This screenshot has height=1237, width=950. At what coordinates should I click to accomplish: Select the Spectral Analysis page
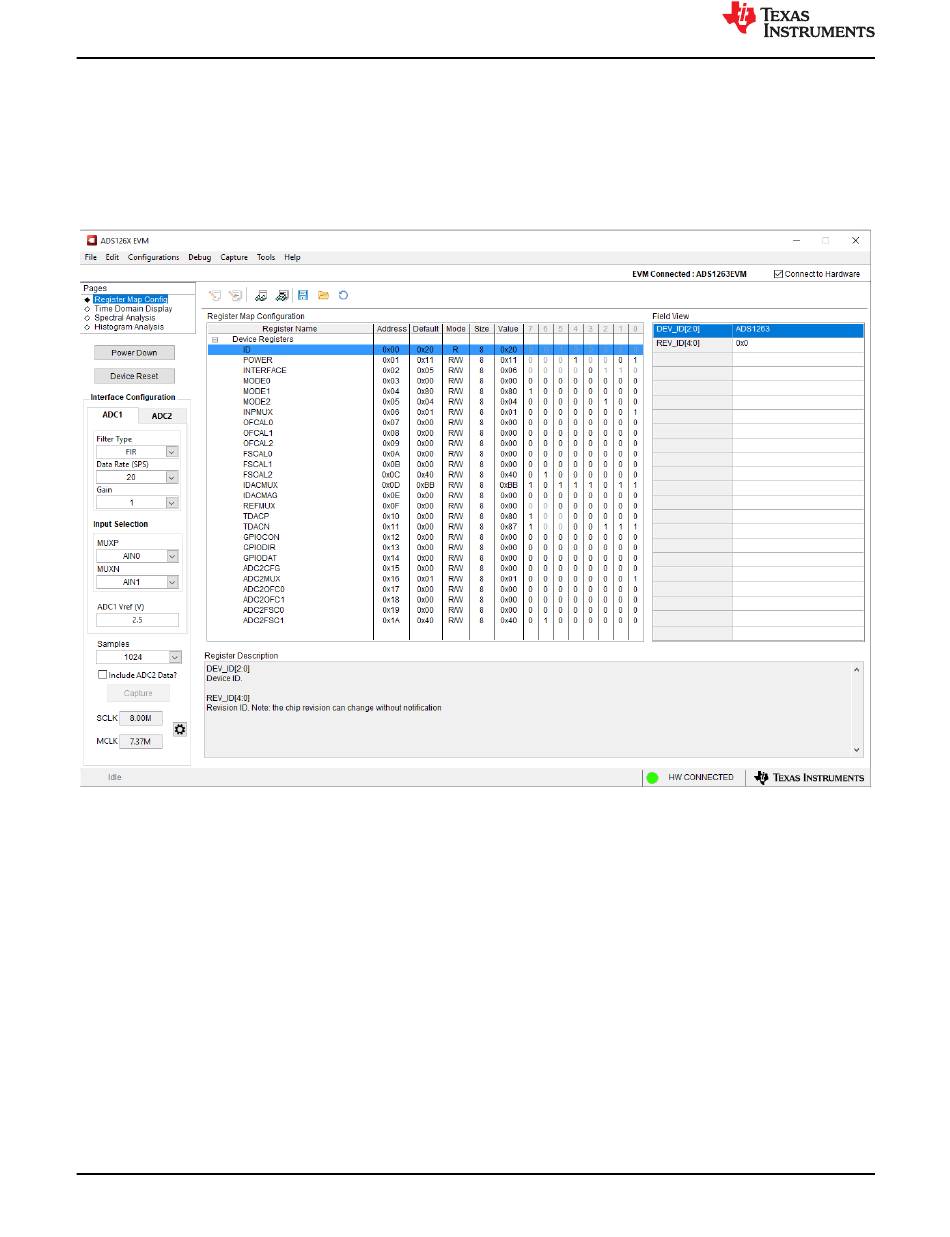[x=124, y=318]
